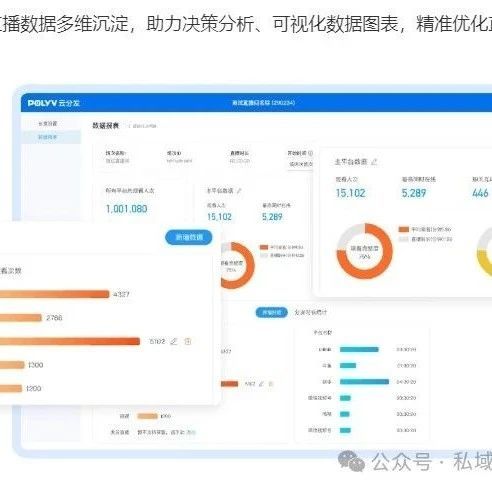
Task: Click the live room title in the blue header
Action: pos(263,103)
